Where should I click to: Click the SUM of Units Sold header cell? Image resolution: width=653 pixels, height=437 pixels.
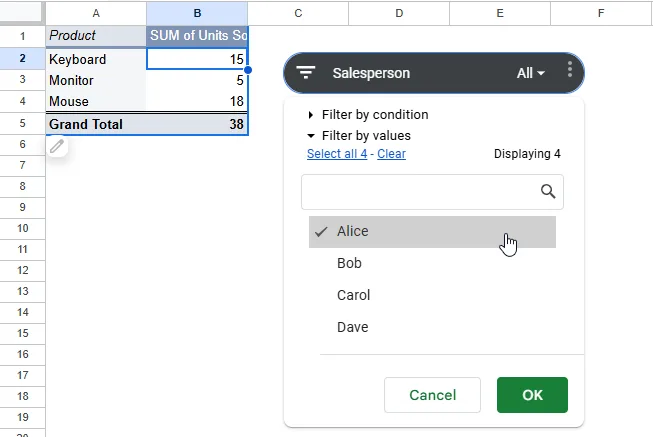(197, 36)
